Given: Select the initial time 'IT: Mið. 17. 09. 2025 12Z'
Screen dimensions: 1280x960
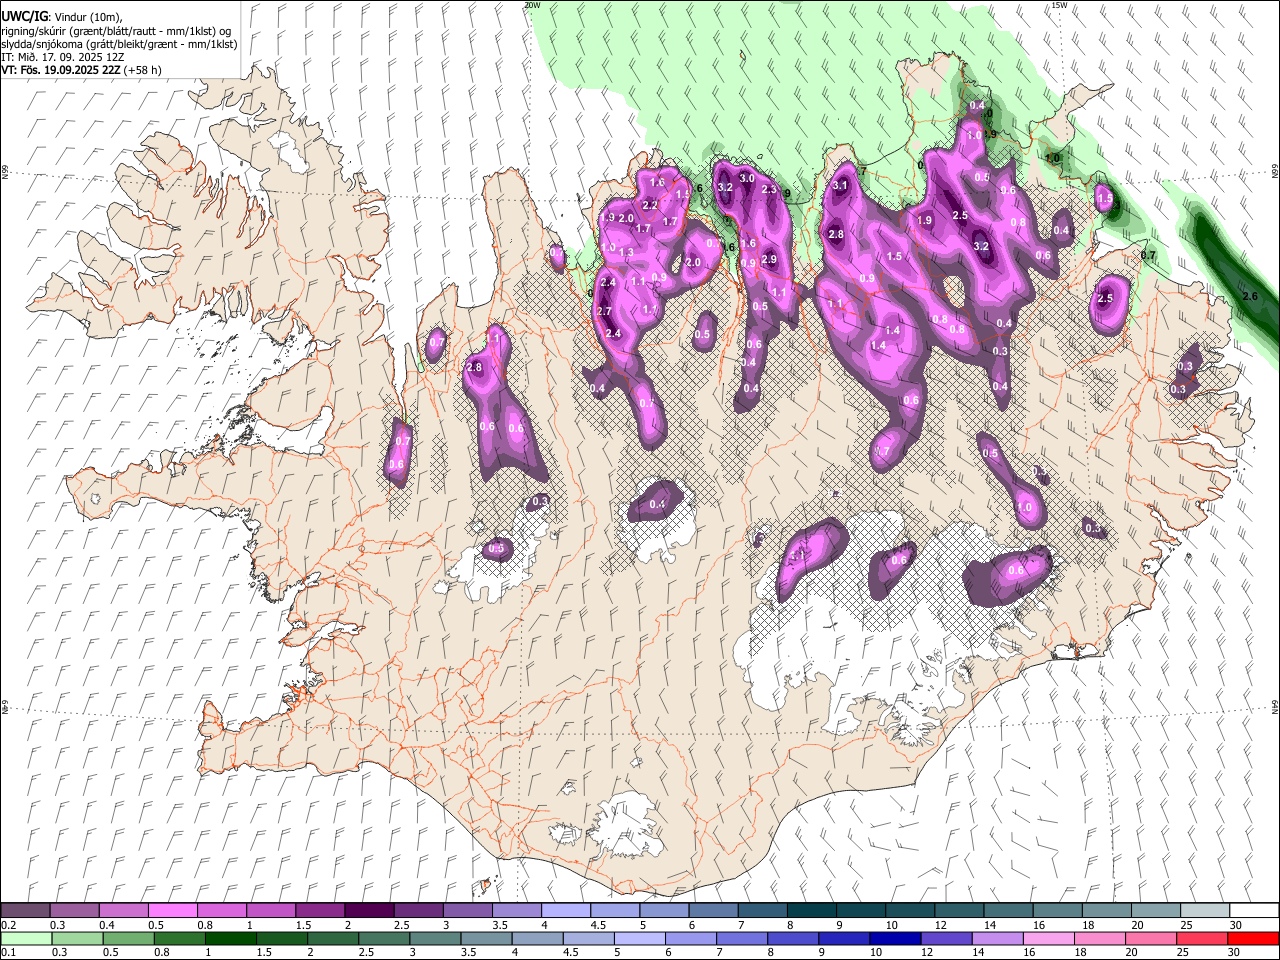Looking at the screenshot, I should (x=62, y=57).
